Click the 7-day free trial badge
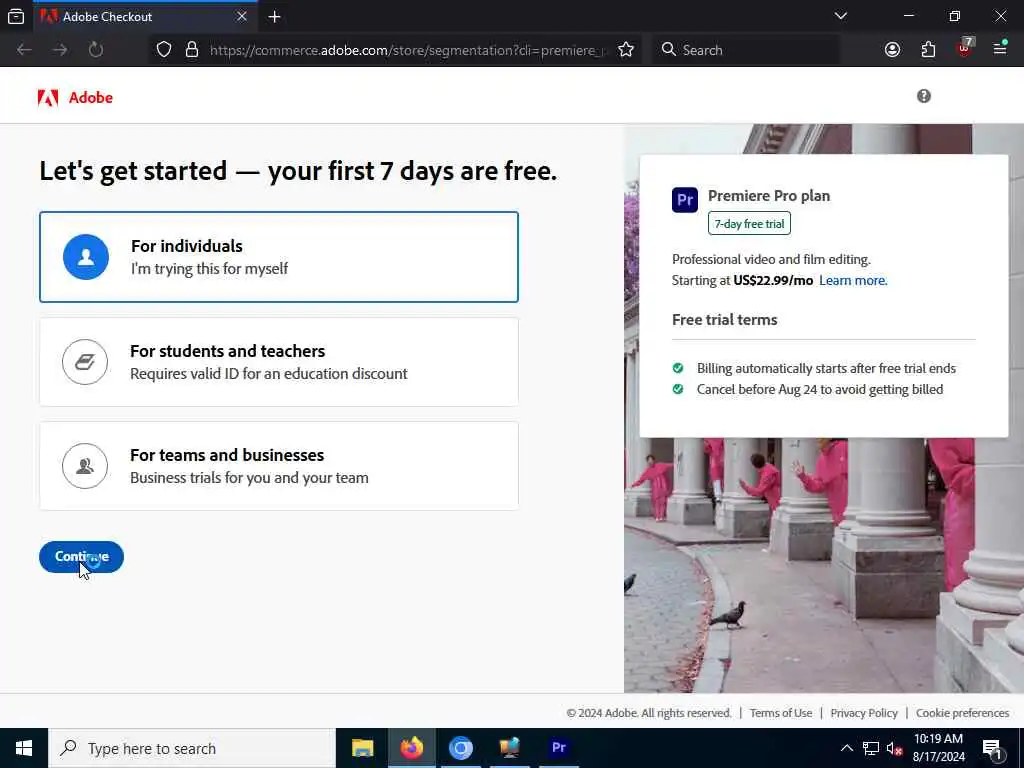The width and height of the screenshot is (1024, 768). coord(749,223)
